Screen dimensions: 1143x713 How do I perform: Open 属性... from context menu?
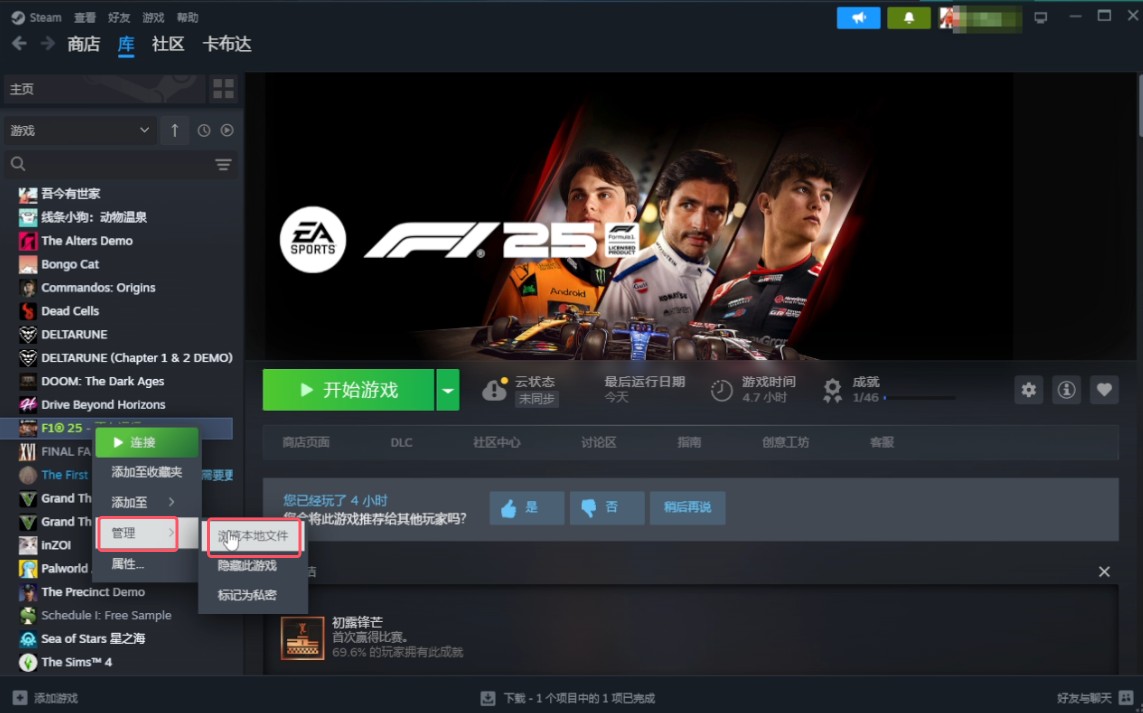click(146, 564)
